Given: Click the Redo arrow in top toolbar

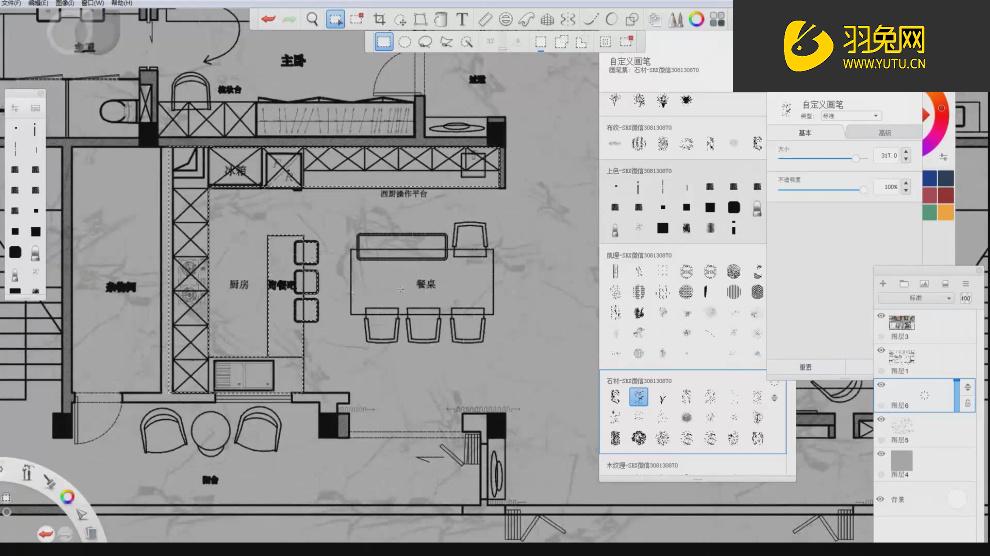Looking at the screenshot, I should click(290, 20).
